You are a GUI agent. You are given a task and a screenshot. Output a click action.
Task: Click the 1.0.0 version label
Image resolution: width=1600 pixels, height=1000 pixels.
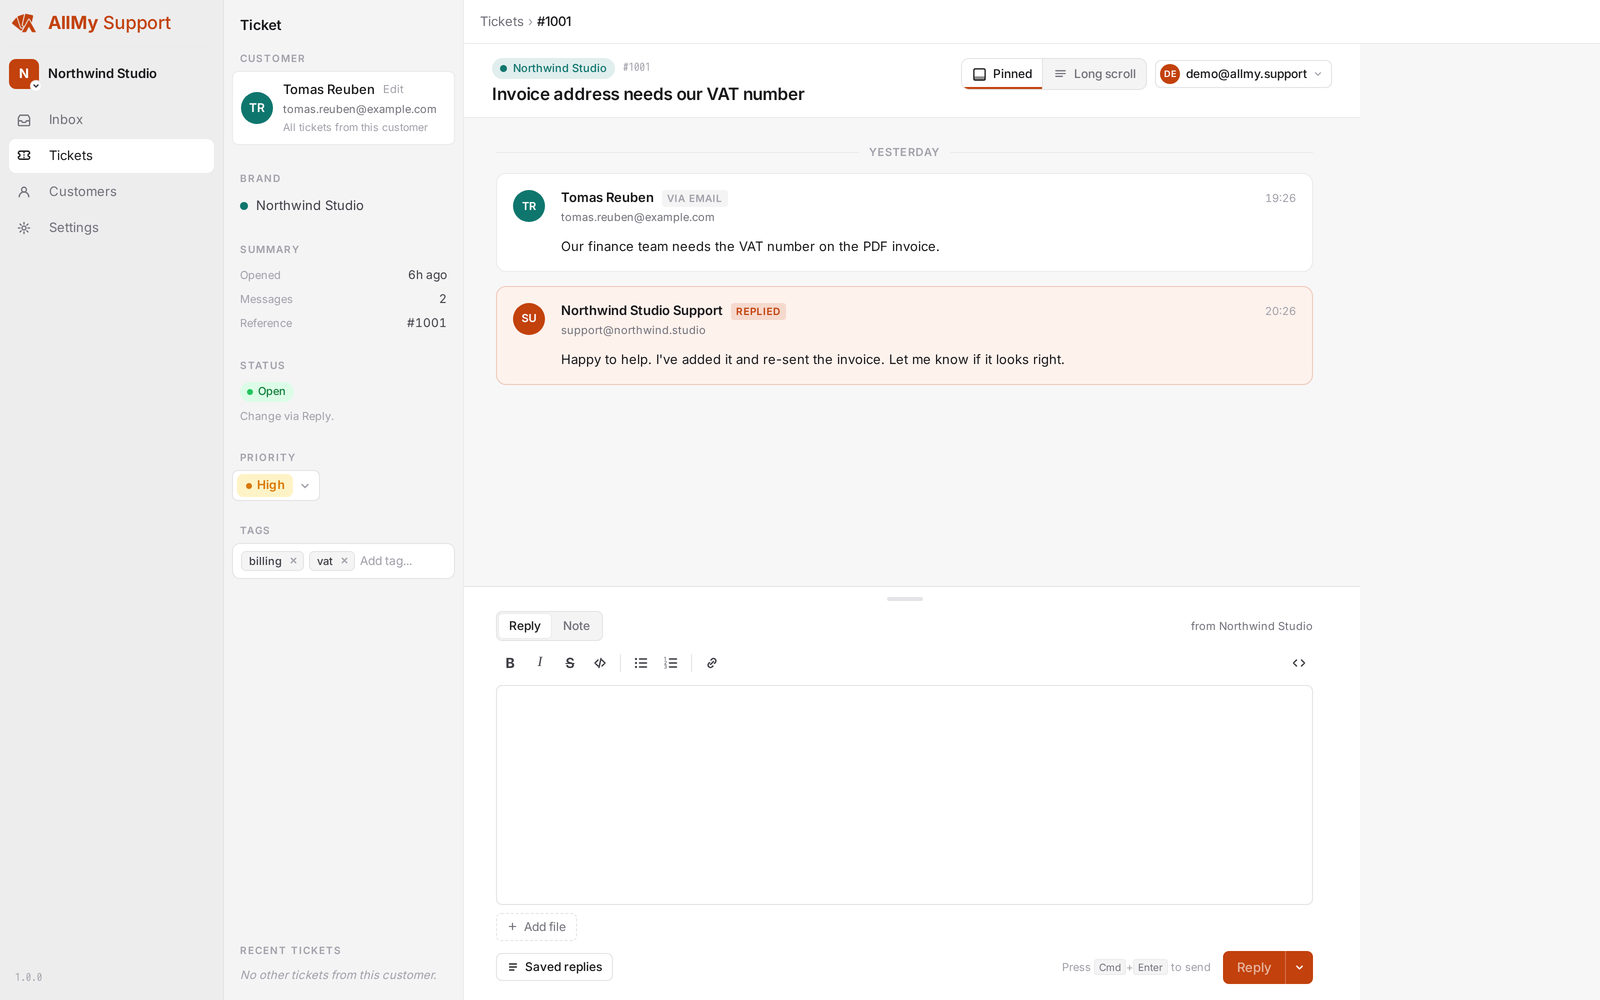pos(29,978)
